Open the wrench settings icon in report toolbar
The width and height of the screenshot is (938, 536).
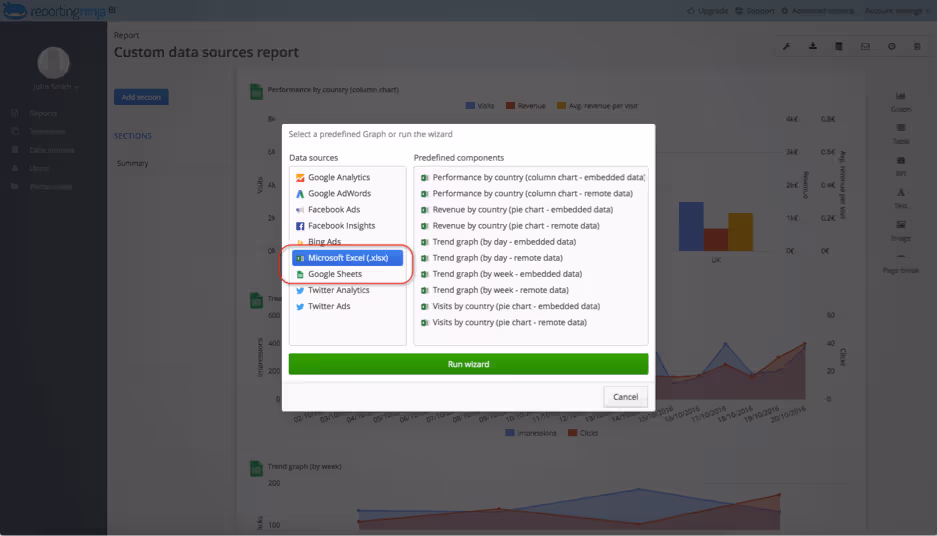click(x=787, y=47)
